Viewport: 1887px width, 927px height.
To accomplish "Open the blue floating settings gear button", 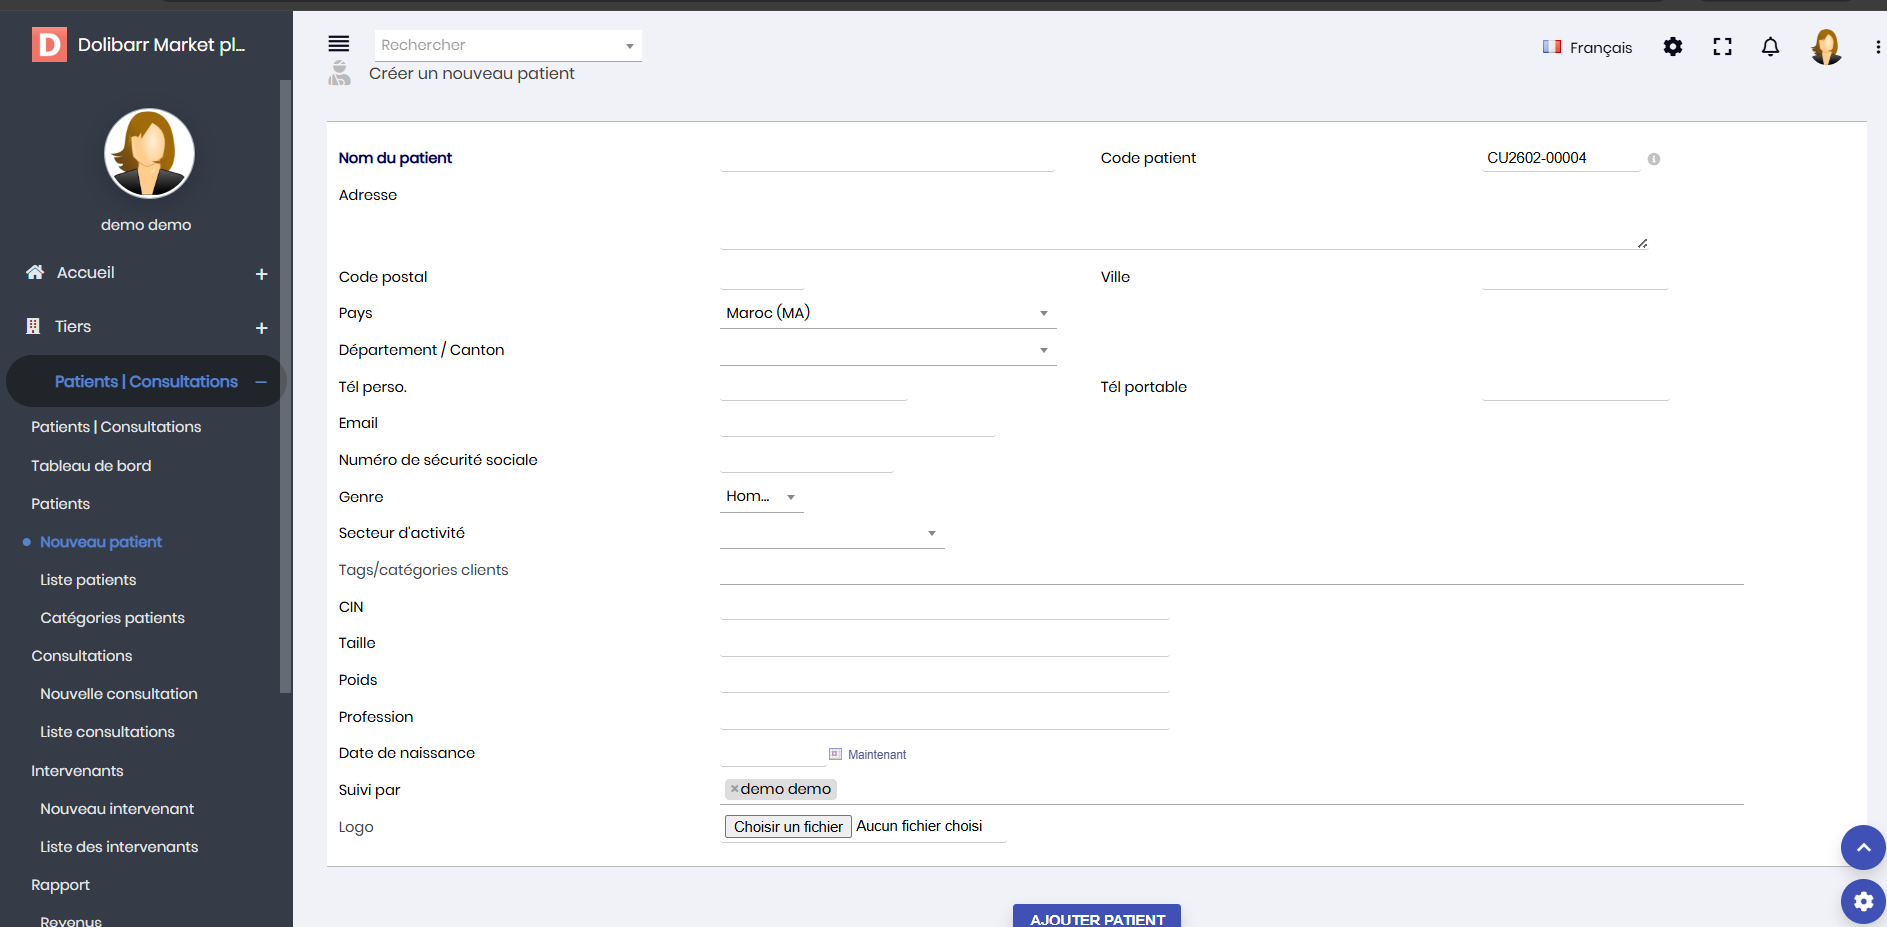I will tap(1863, 901).
